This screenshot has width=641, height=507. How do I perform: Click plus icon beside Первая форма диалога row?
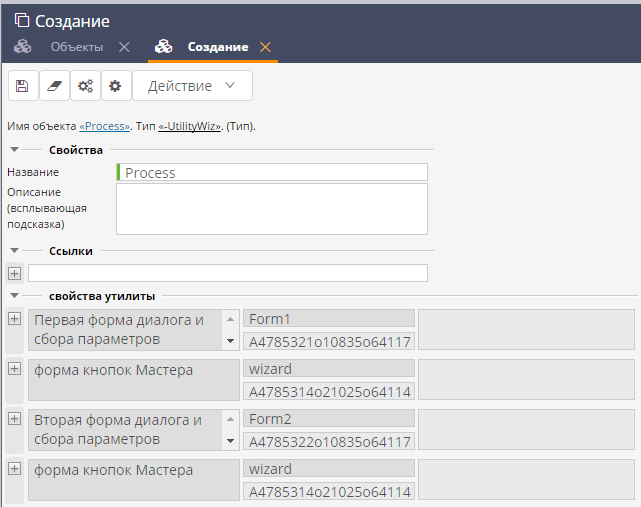point(14,319)
